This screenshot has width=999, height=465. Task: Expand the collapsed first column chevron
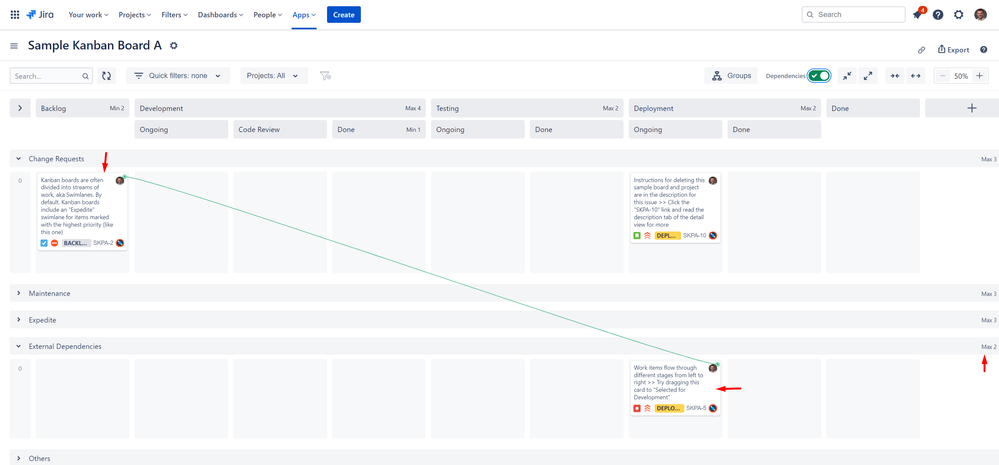coord(20,108)
